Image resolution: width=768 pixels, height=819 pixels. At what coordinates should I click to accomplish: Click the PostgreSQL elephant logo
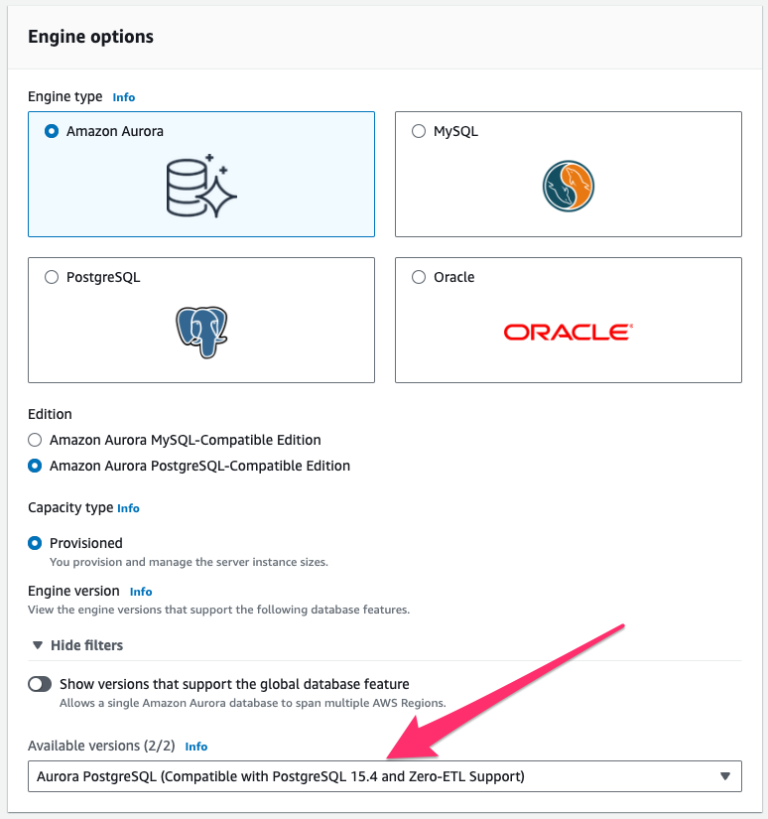(200, 326)
